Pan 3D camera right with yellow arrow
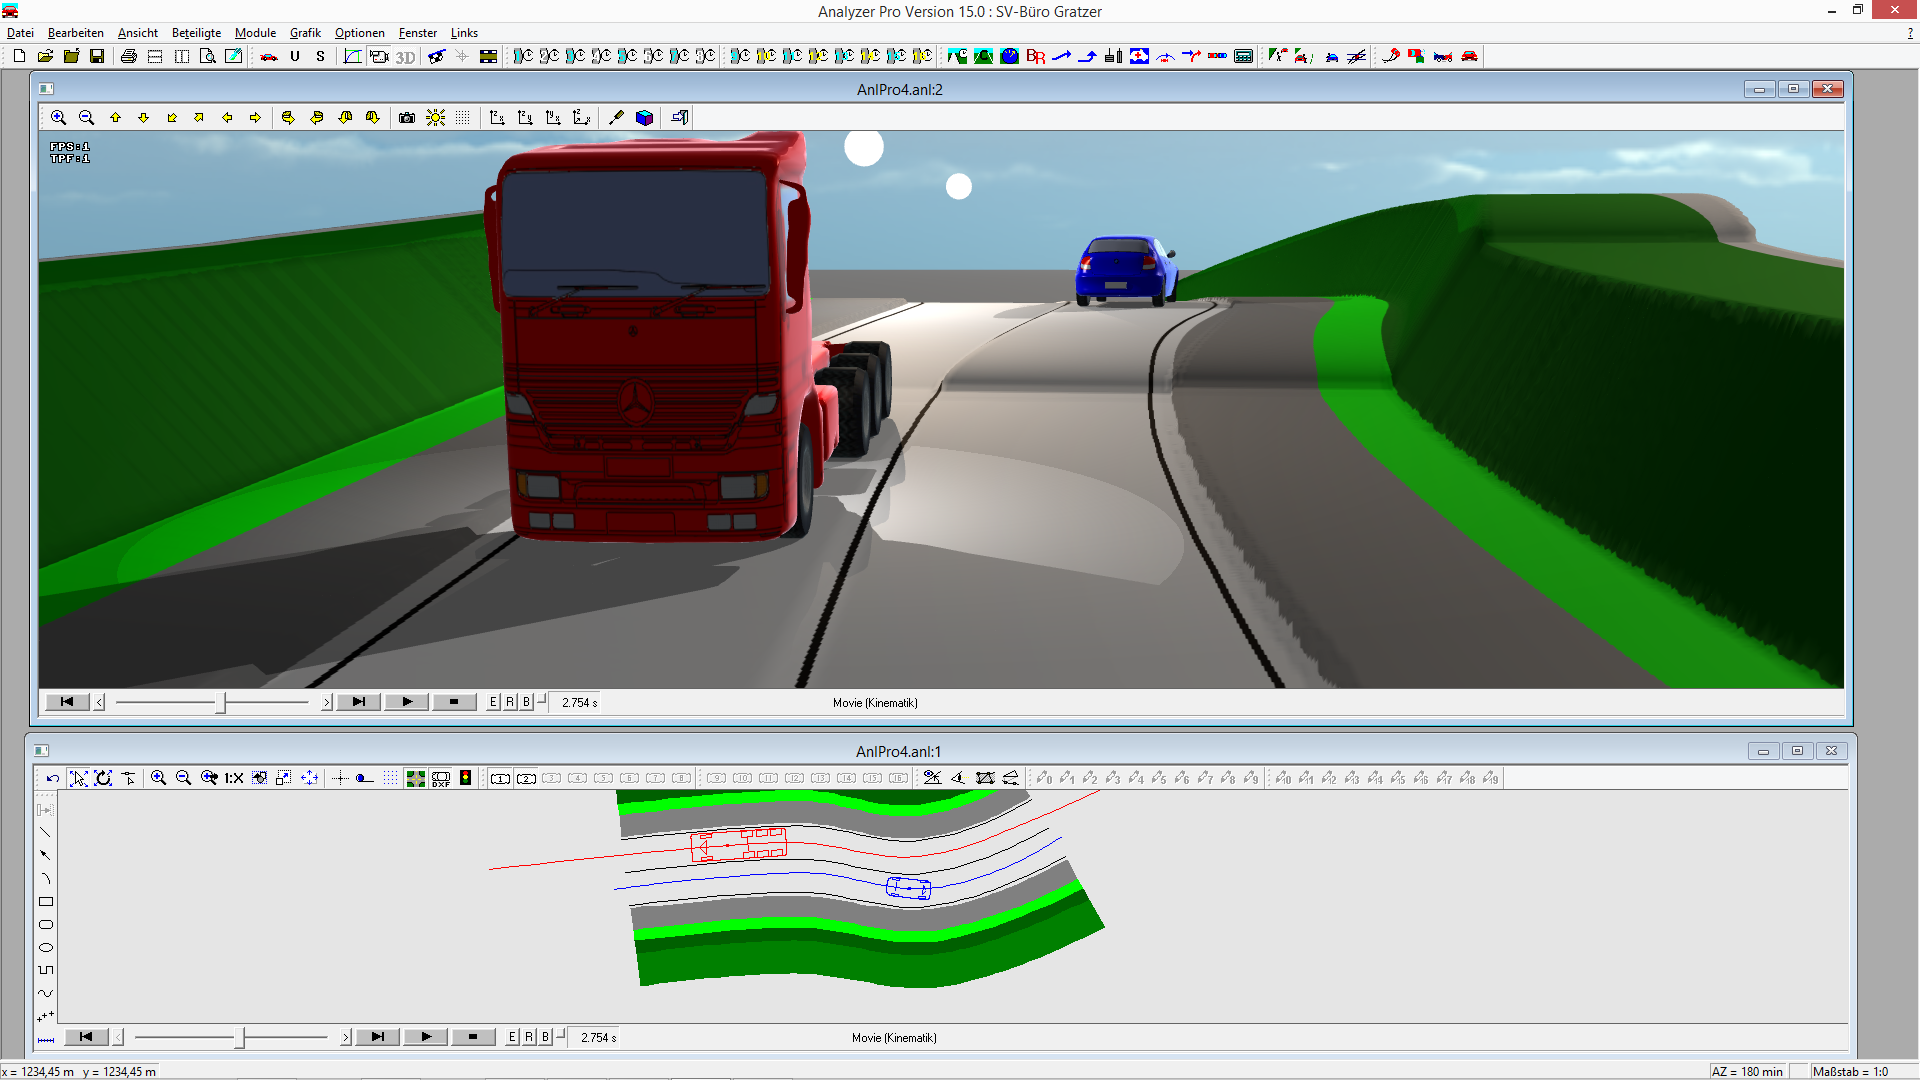Image resolution: width=1920 pixels, height=1080 pixels. [x=255, y=117]
